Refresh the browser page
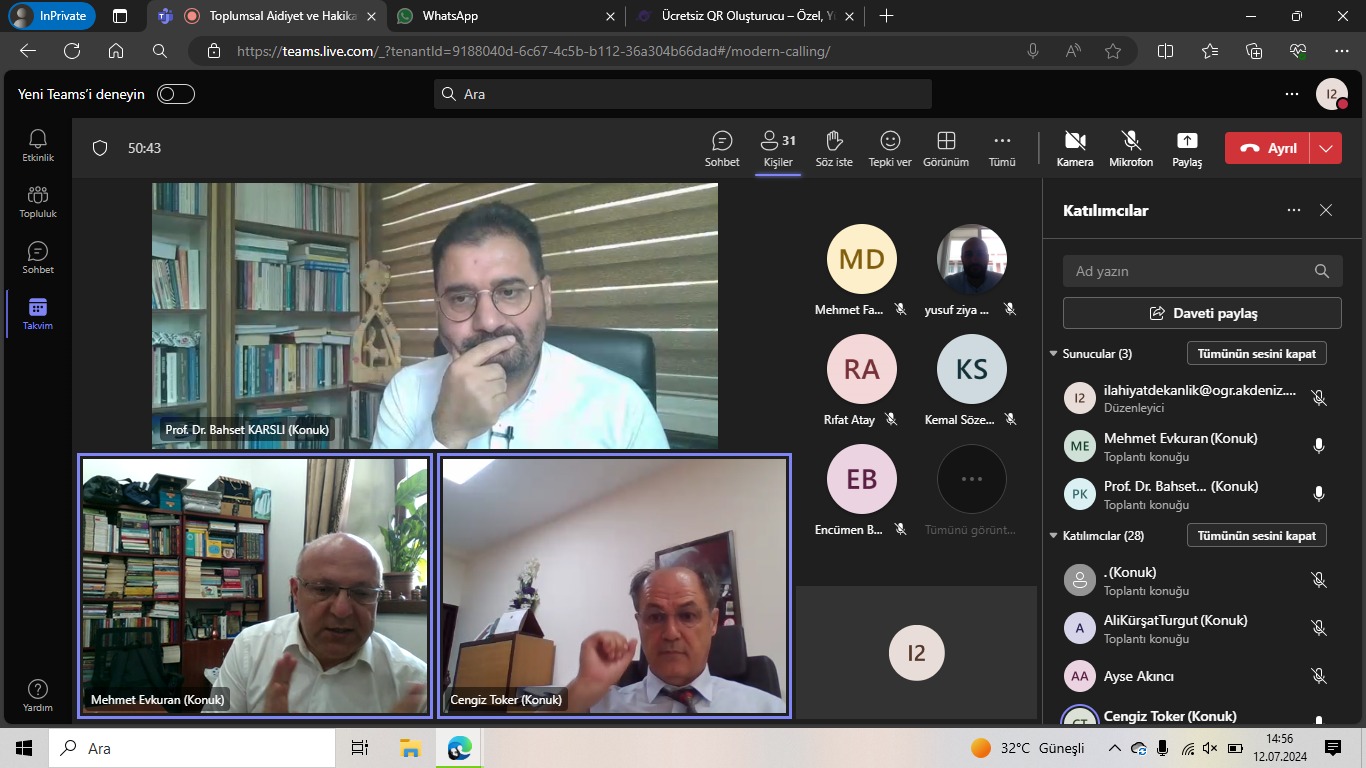The width and height of the screenshot is (1366, 768). point(72,51)
